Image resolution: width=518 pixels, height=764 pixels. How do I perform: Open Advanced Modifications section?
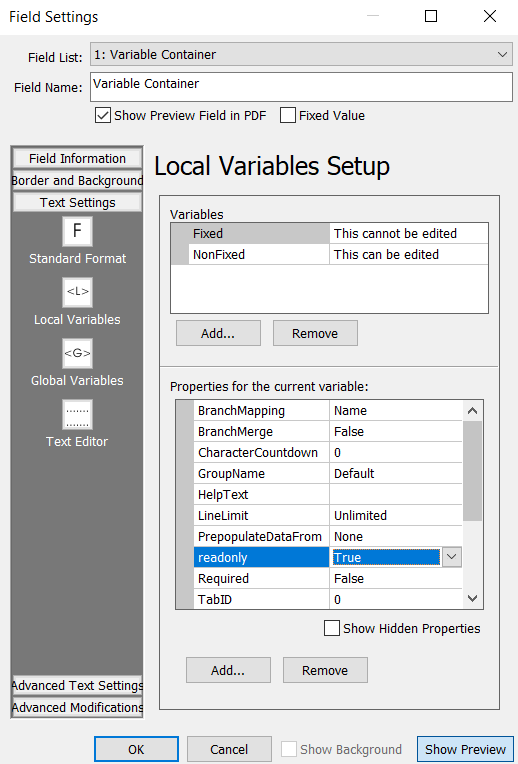click(77, 707)
